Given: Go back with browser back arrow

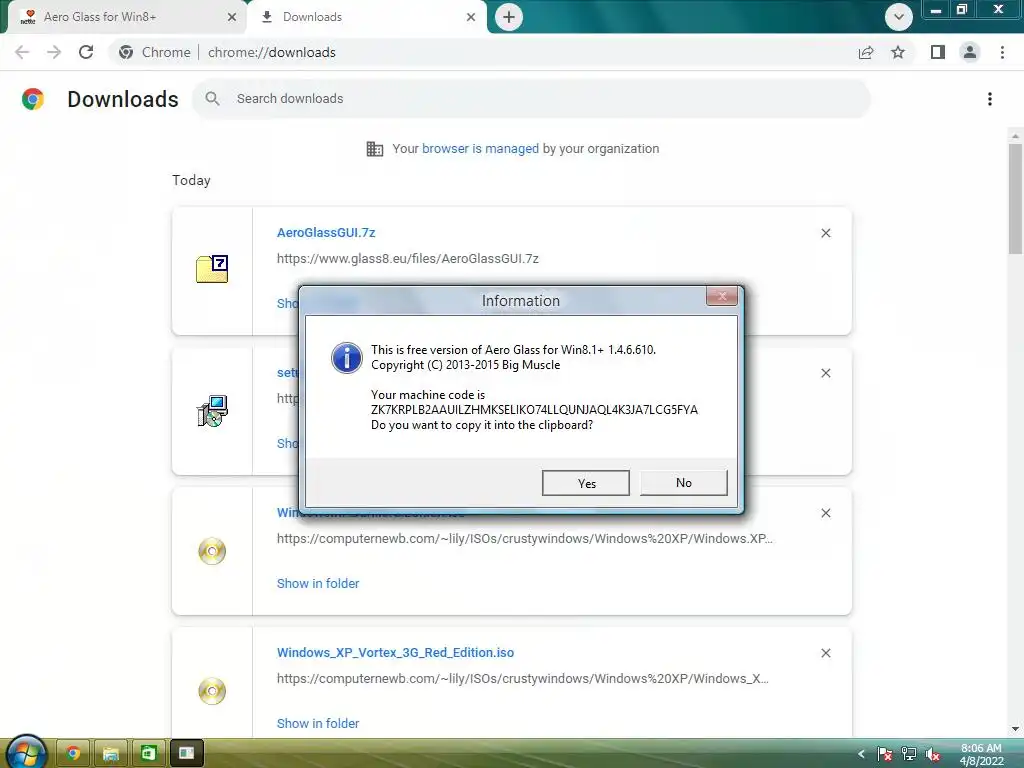Looking at the screenshot, I should pyautogui.click(x=22, y=52).
